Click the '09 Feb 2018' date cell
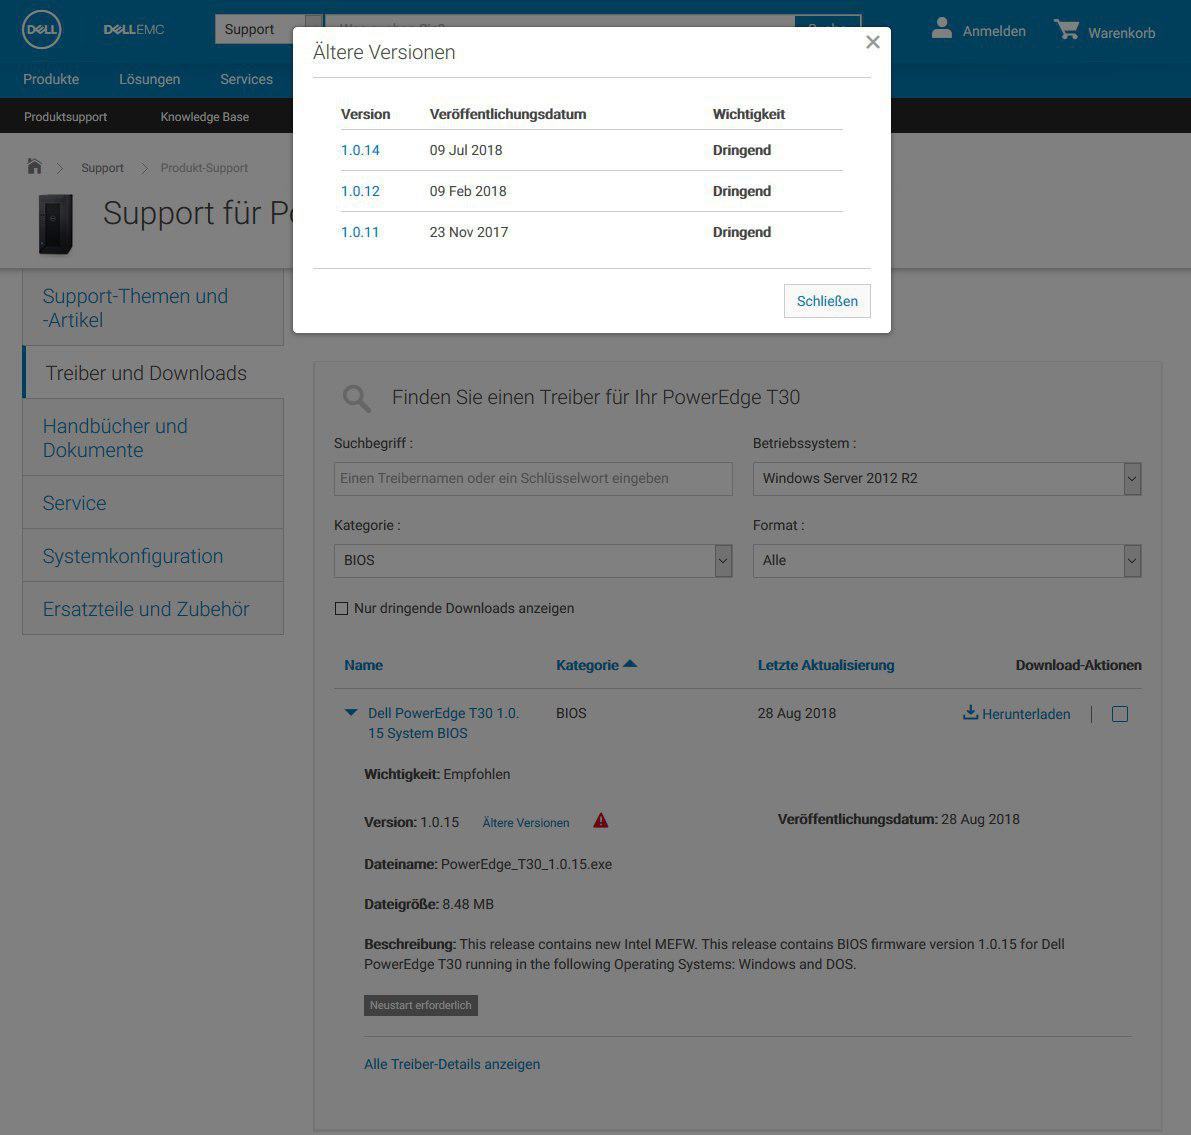 click(468, 191)
